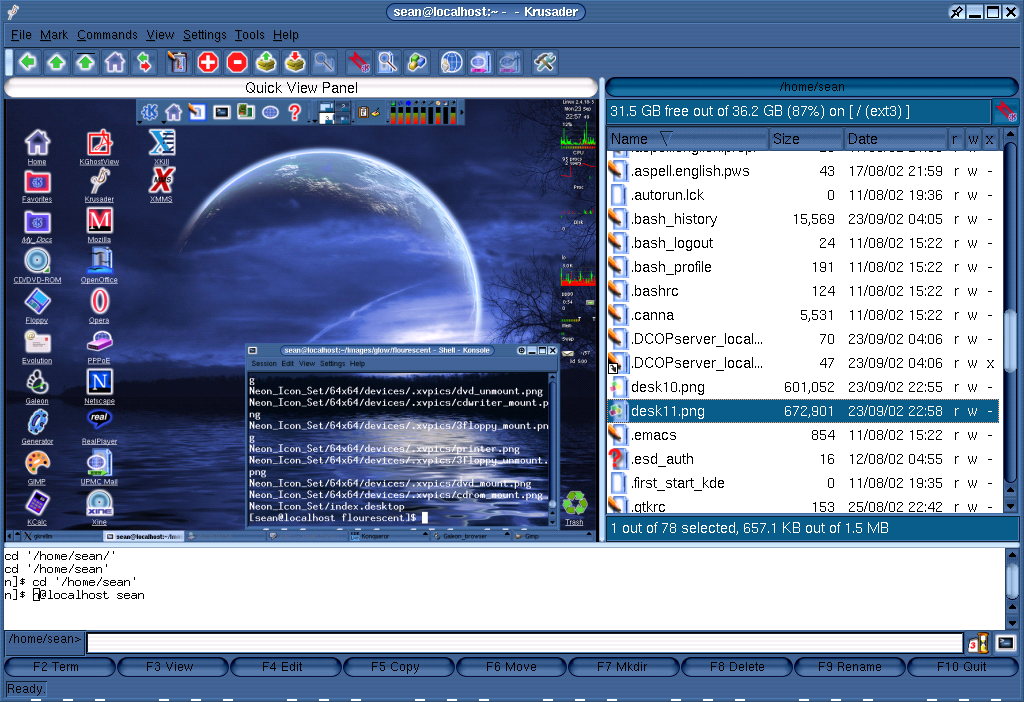Image resolution: width=1024 pixels, height=702 pixels.
Task: Click terminal output scrollbar up arrow
Action: click(1012, 555)
